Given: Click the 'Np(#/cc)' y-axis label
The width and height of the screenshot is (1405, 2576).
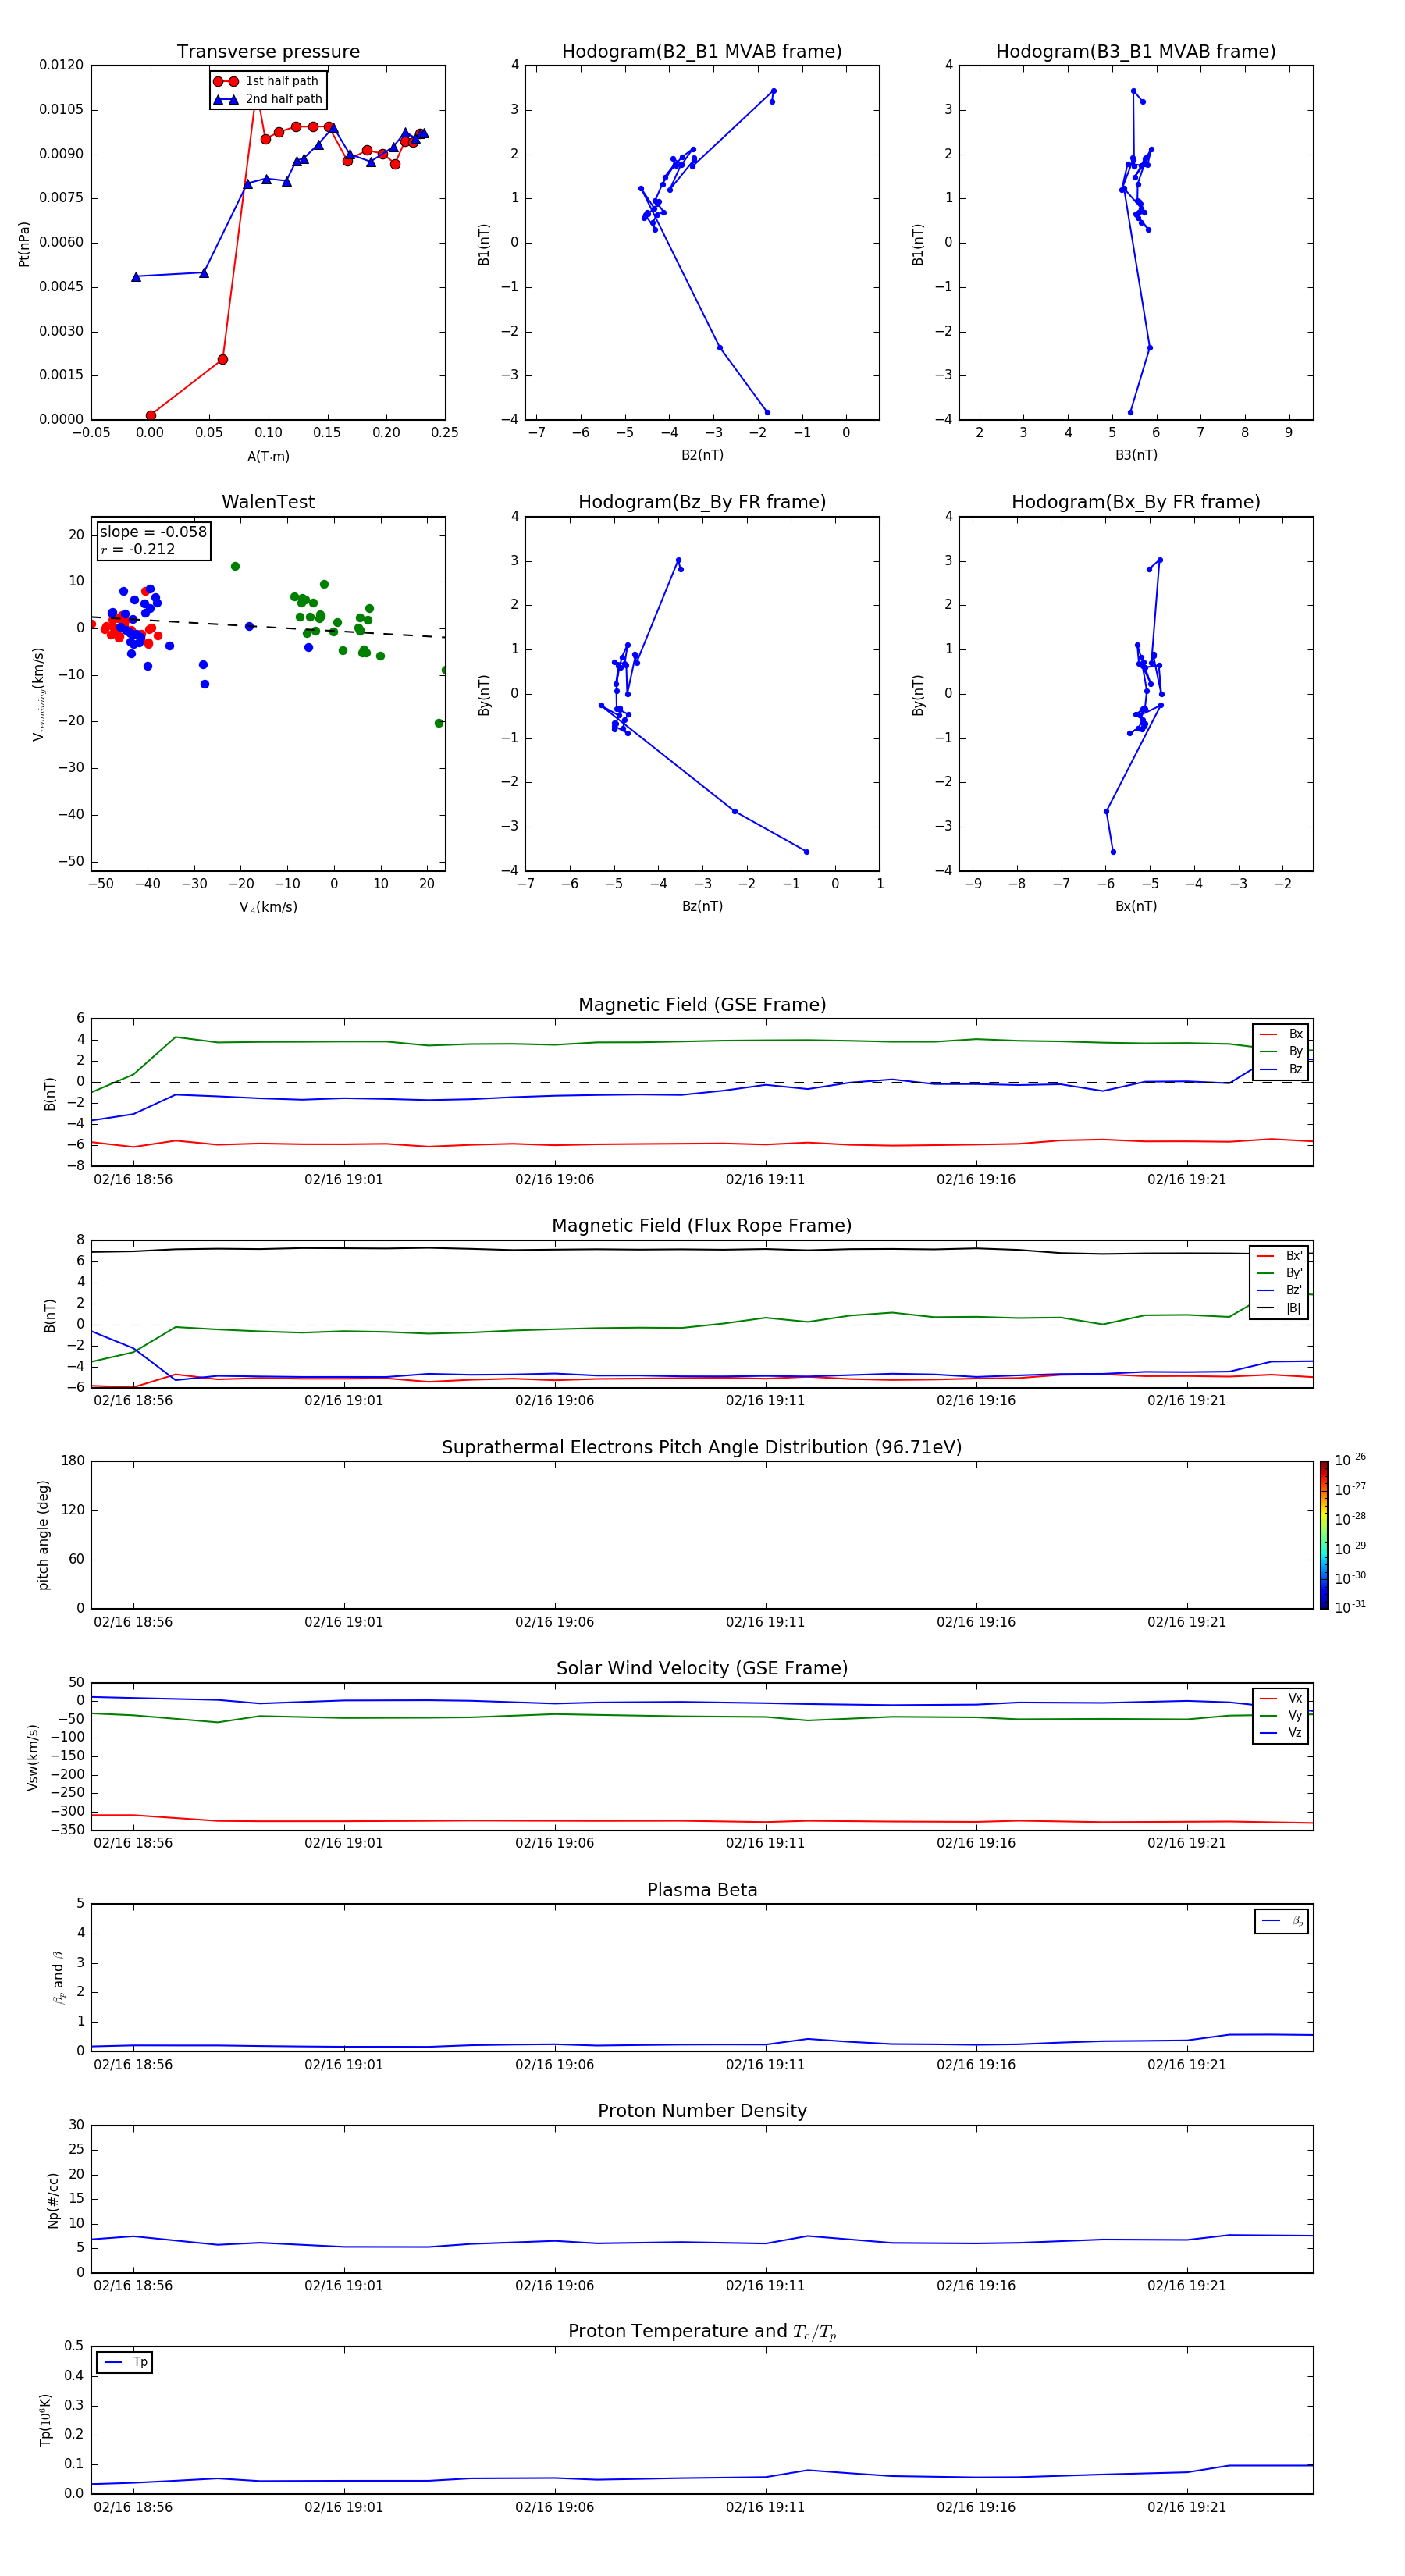Looking at the screenshot, I should pyautogui.click(x=53, y=2200).
